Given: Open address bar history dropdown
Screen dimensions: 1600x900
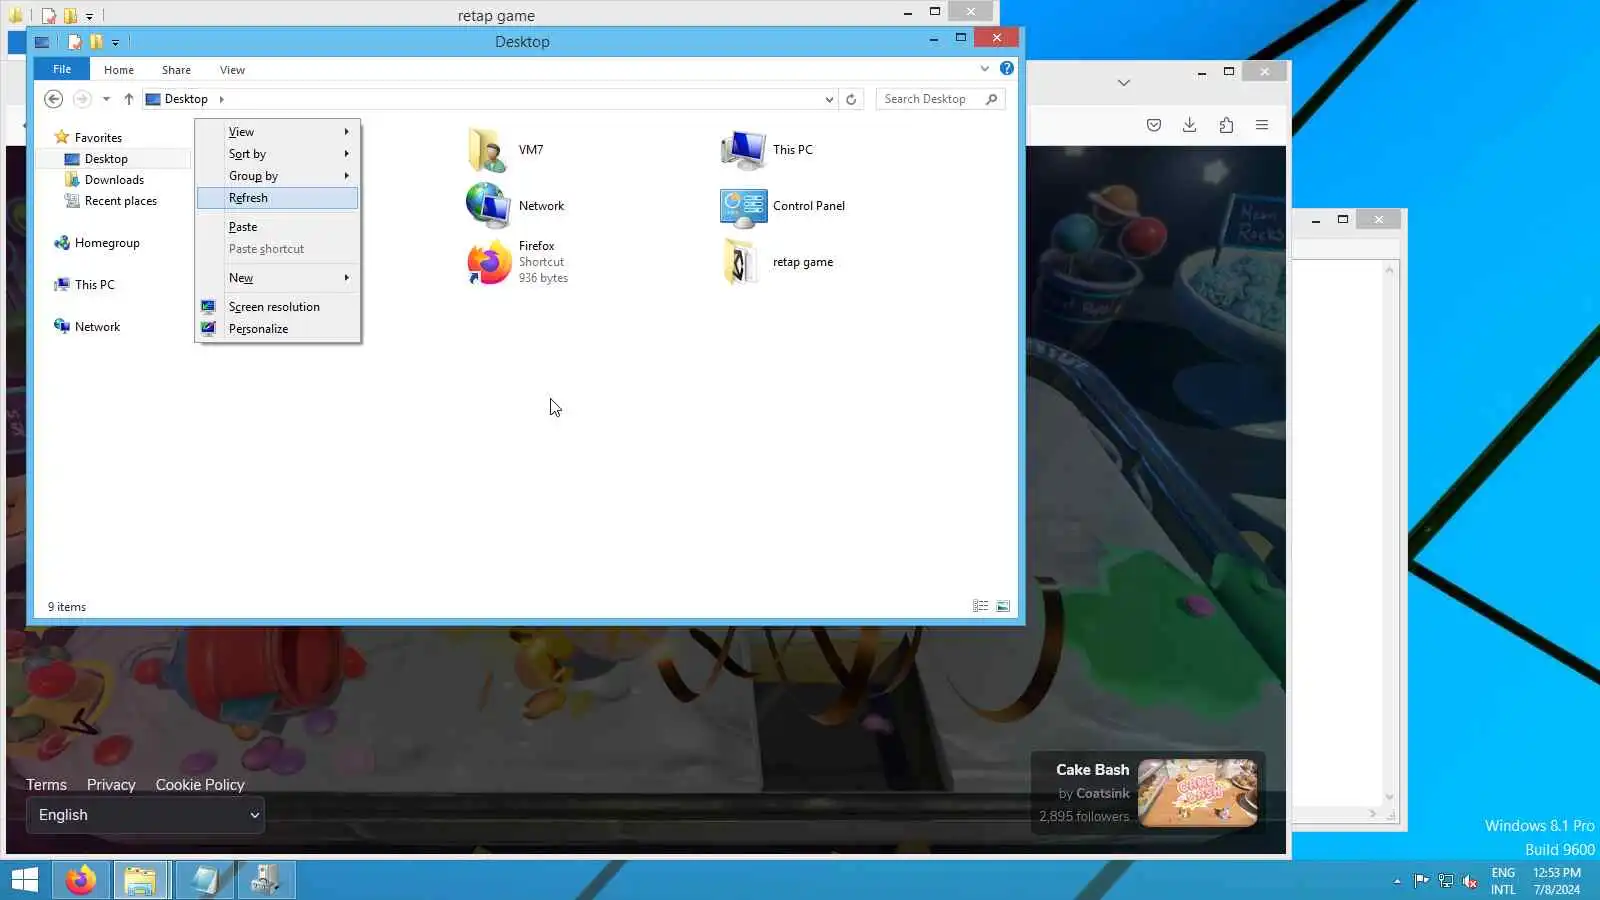Looking at the screenshot, I should click(829, 99).
